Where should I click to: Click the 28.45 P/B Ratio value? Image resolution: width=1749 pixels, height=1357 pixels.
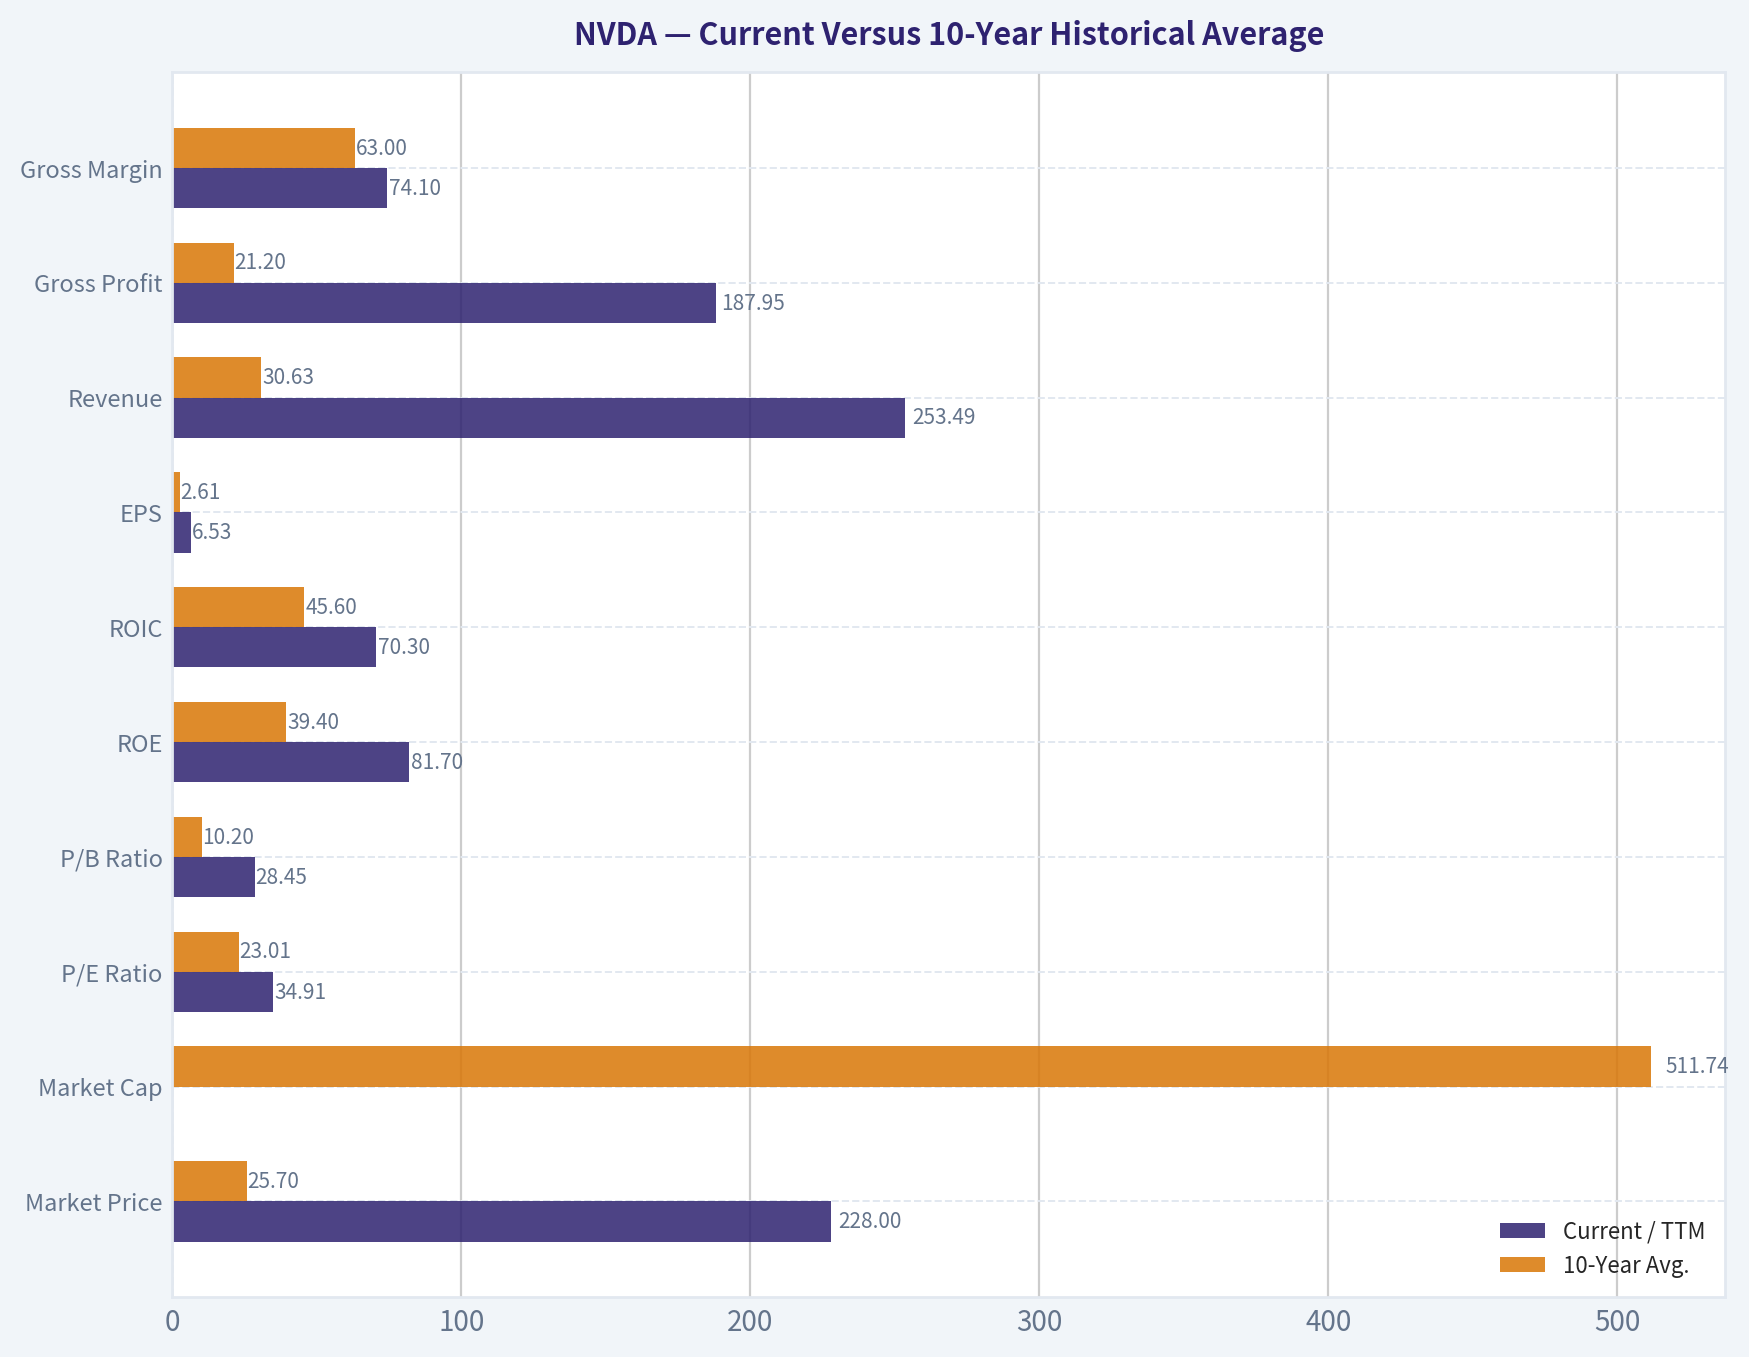click(x=282, y=877)
